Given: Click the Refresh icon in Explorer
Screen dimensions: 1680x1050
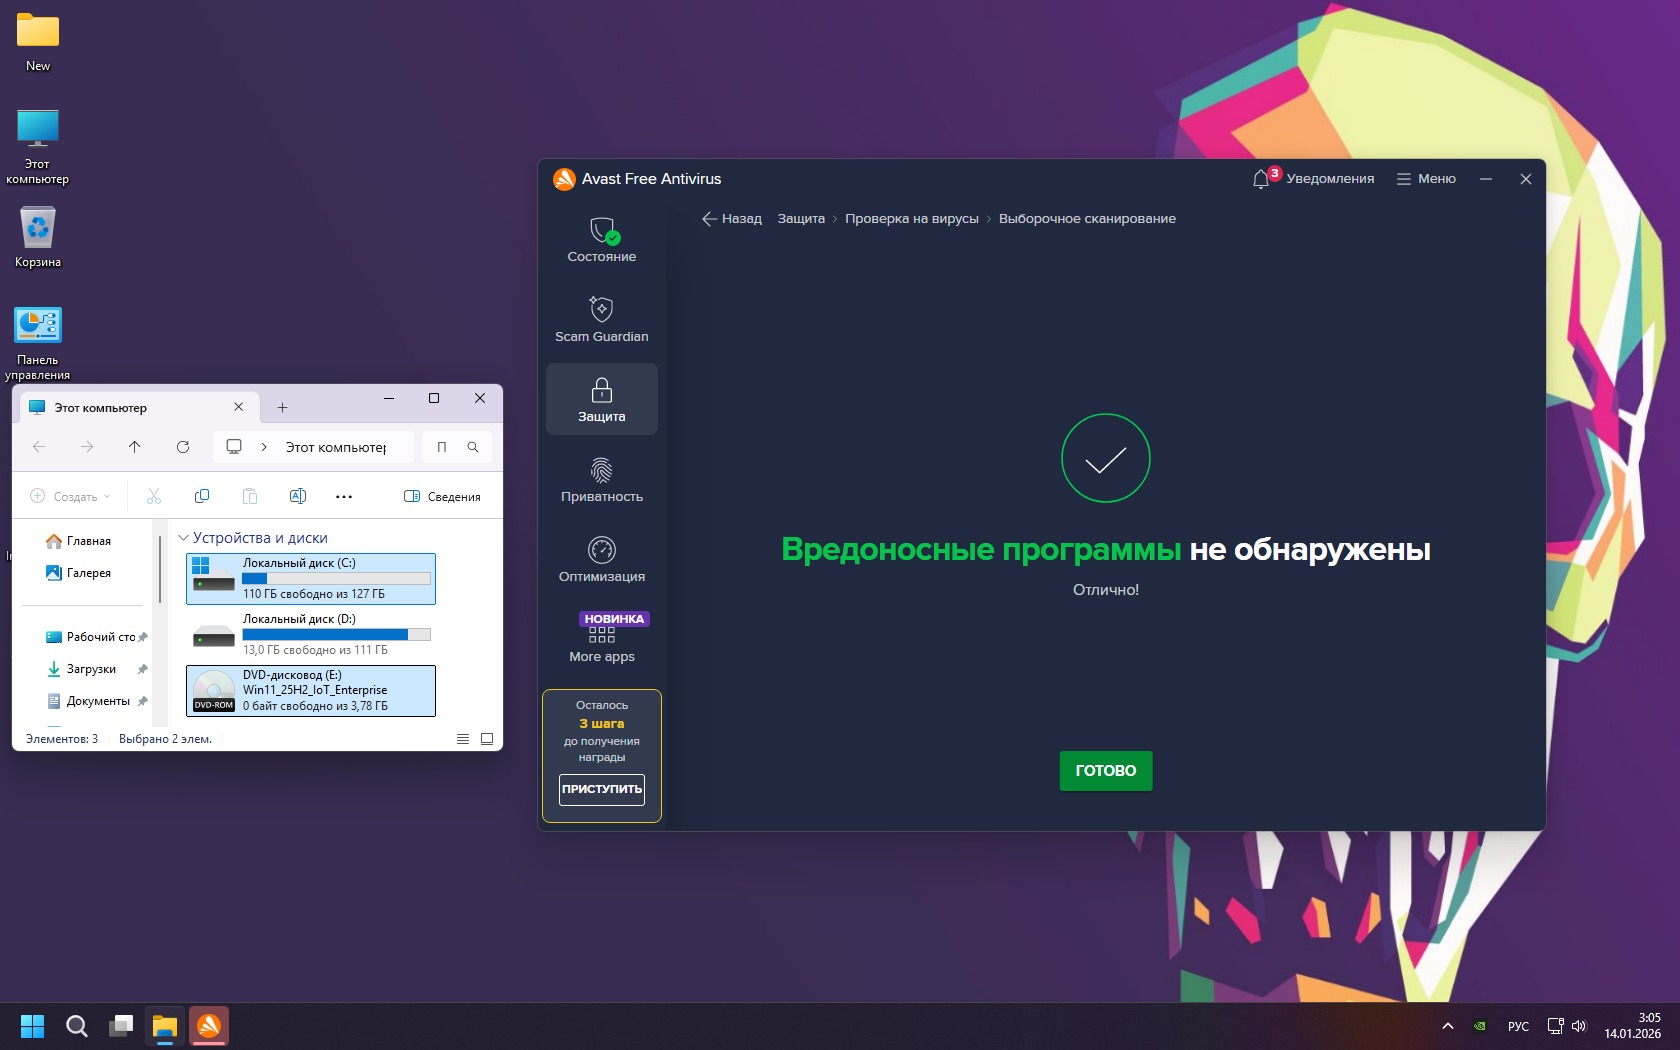Looking at the screenshot, I should click(x=183, y=447).
